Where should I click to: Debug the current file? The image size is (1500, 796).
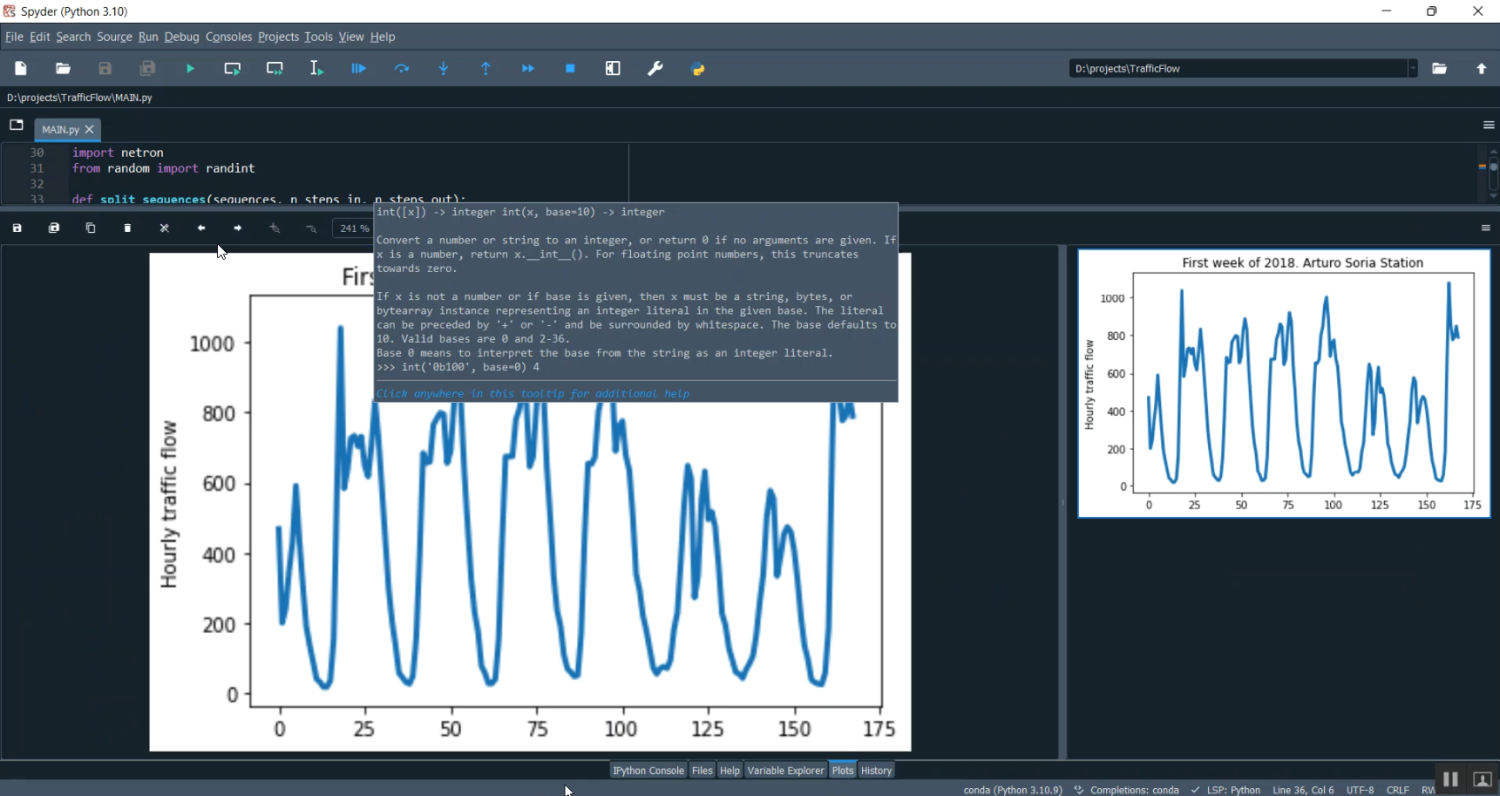(359, 68)
